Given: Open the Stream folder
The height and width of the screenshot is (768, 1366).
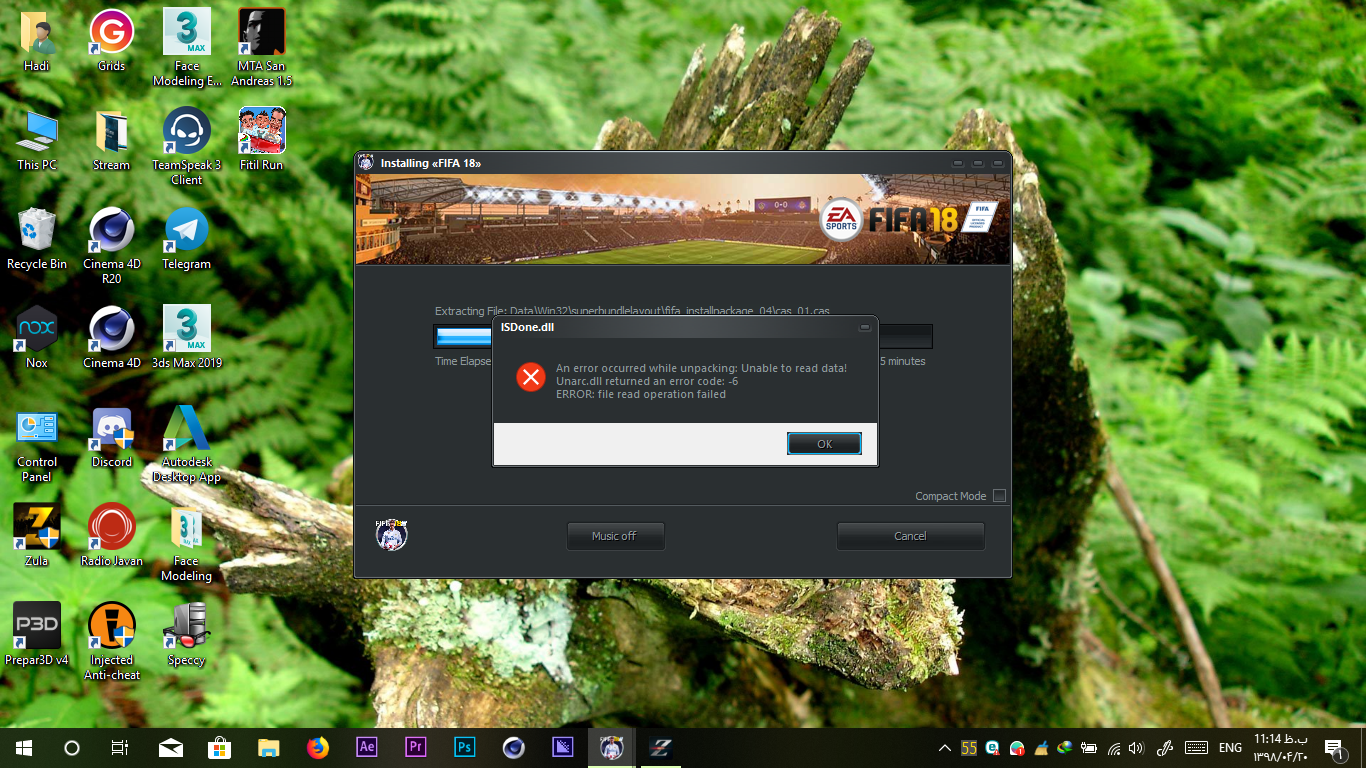Looking at the screenshot, I should 111,140.
